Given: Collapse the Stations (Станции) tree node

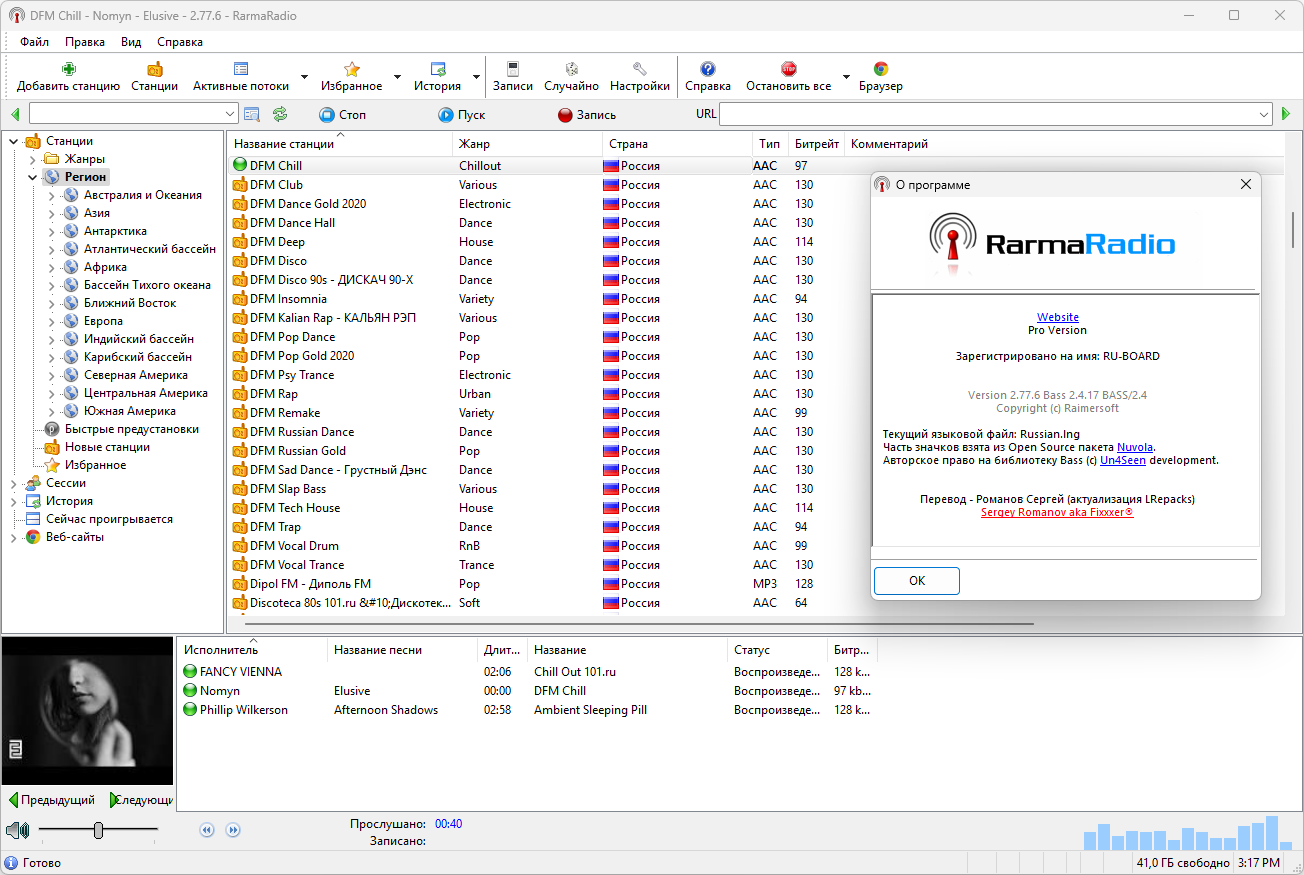Looking at the screenshot, I should click(x=13, y=141).
